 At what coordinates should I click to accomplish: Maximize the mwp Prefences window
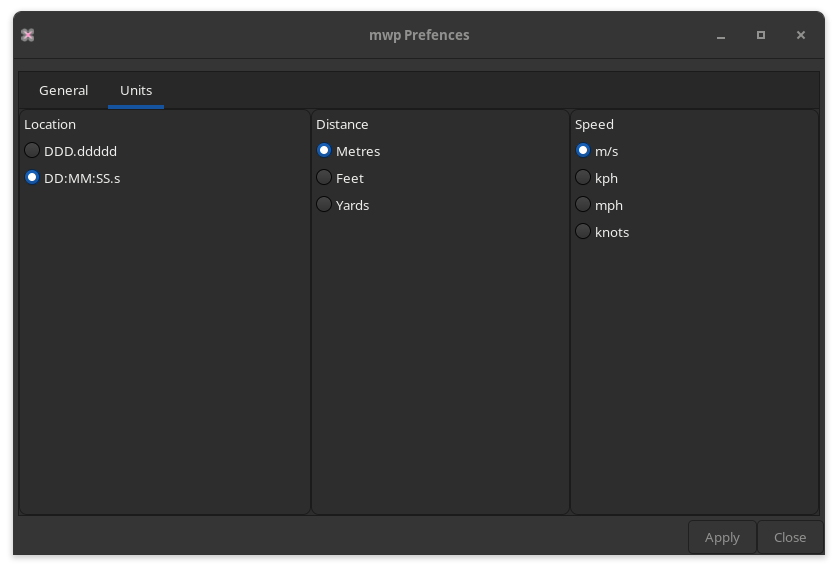[x=761, y=35]
